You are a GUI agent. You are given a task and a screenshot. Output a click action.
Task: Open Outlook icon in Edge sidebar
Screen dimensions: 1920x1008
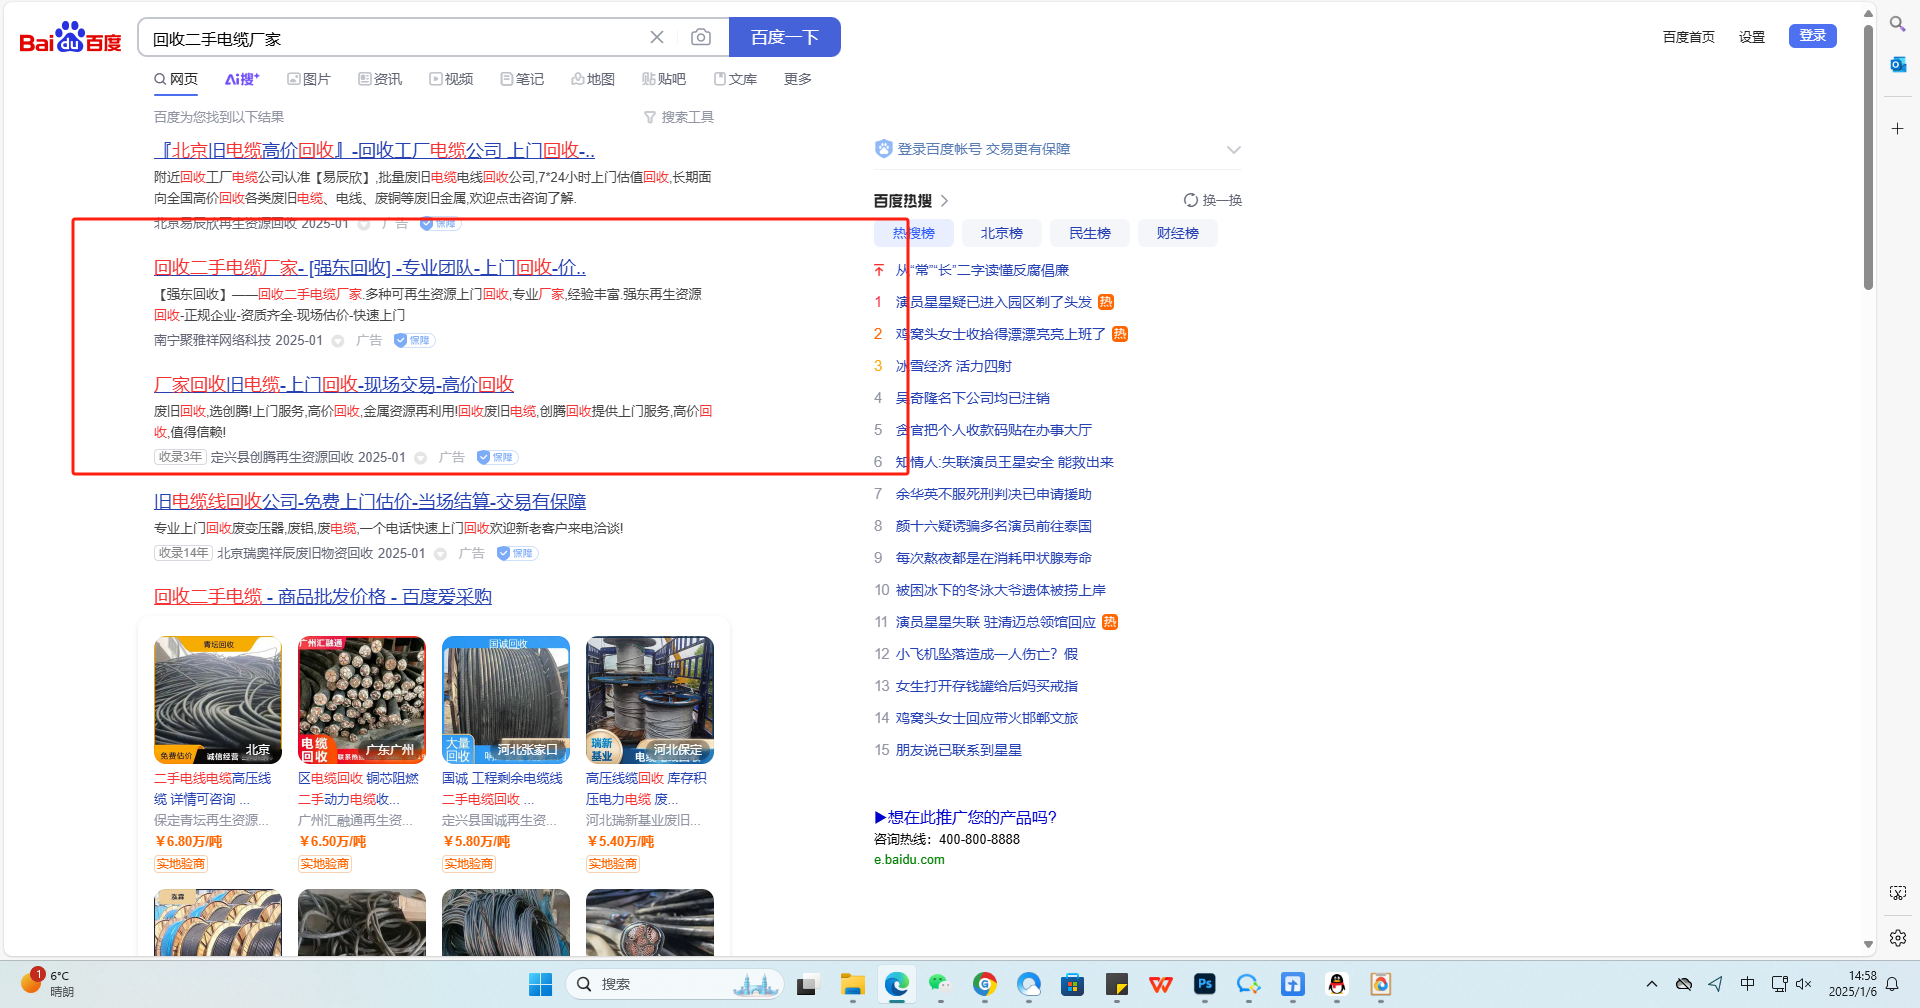coord(1897,65)
